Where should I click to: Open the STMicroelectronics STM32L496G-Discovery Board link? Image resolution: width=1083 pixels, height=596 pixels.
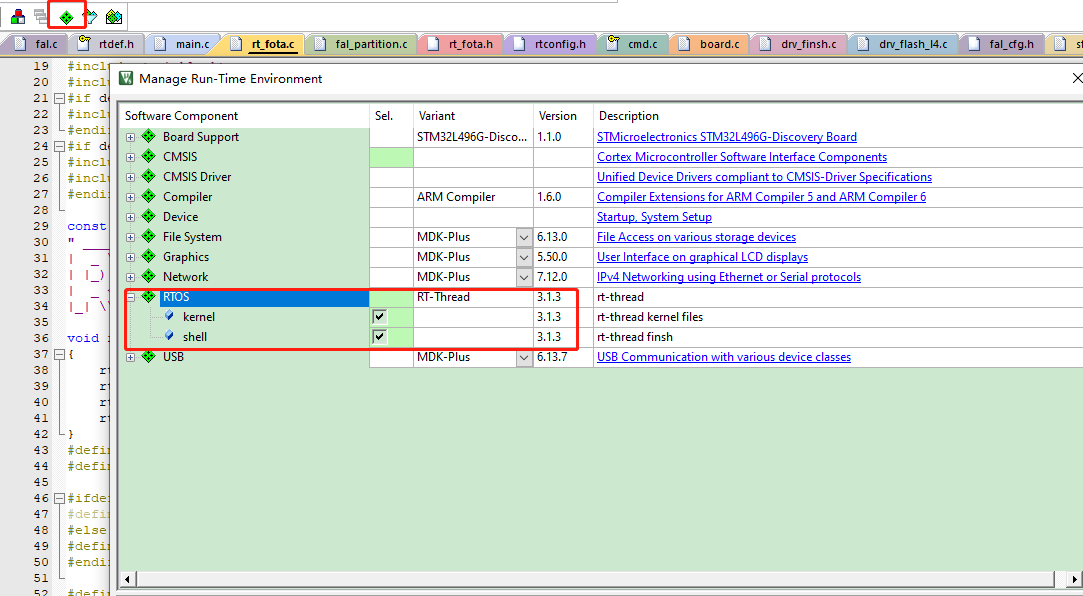pyautogui.click(x=727, y=137)
